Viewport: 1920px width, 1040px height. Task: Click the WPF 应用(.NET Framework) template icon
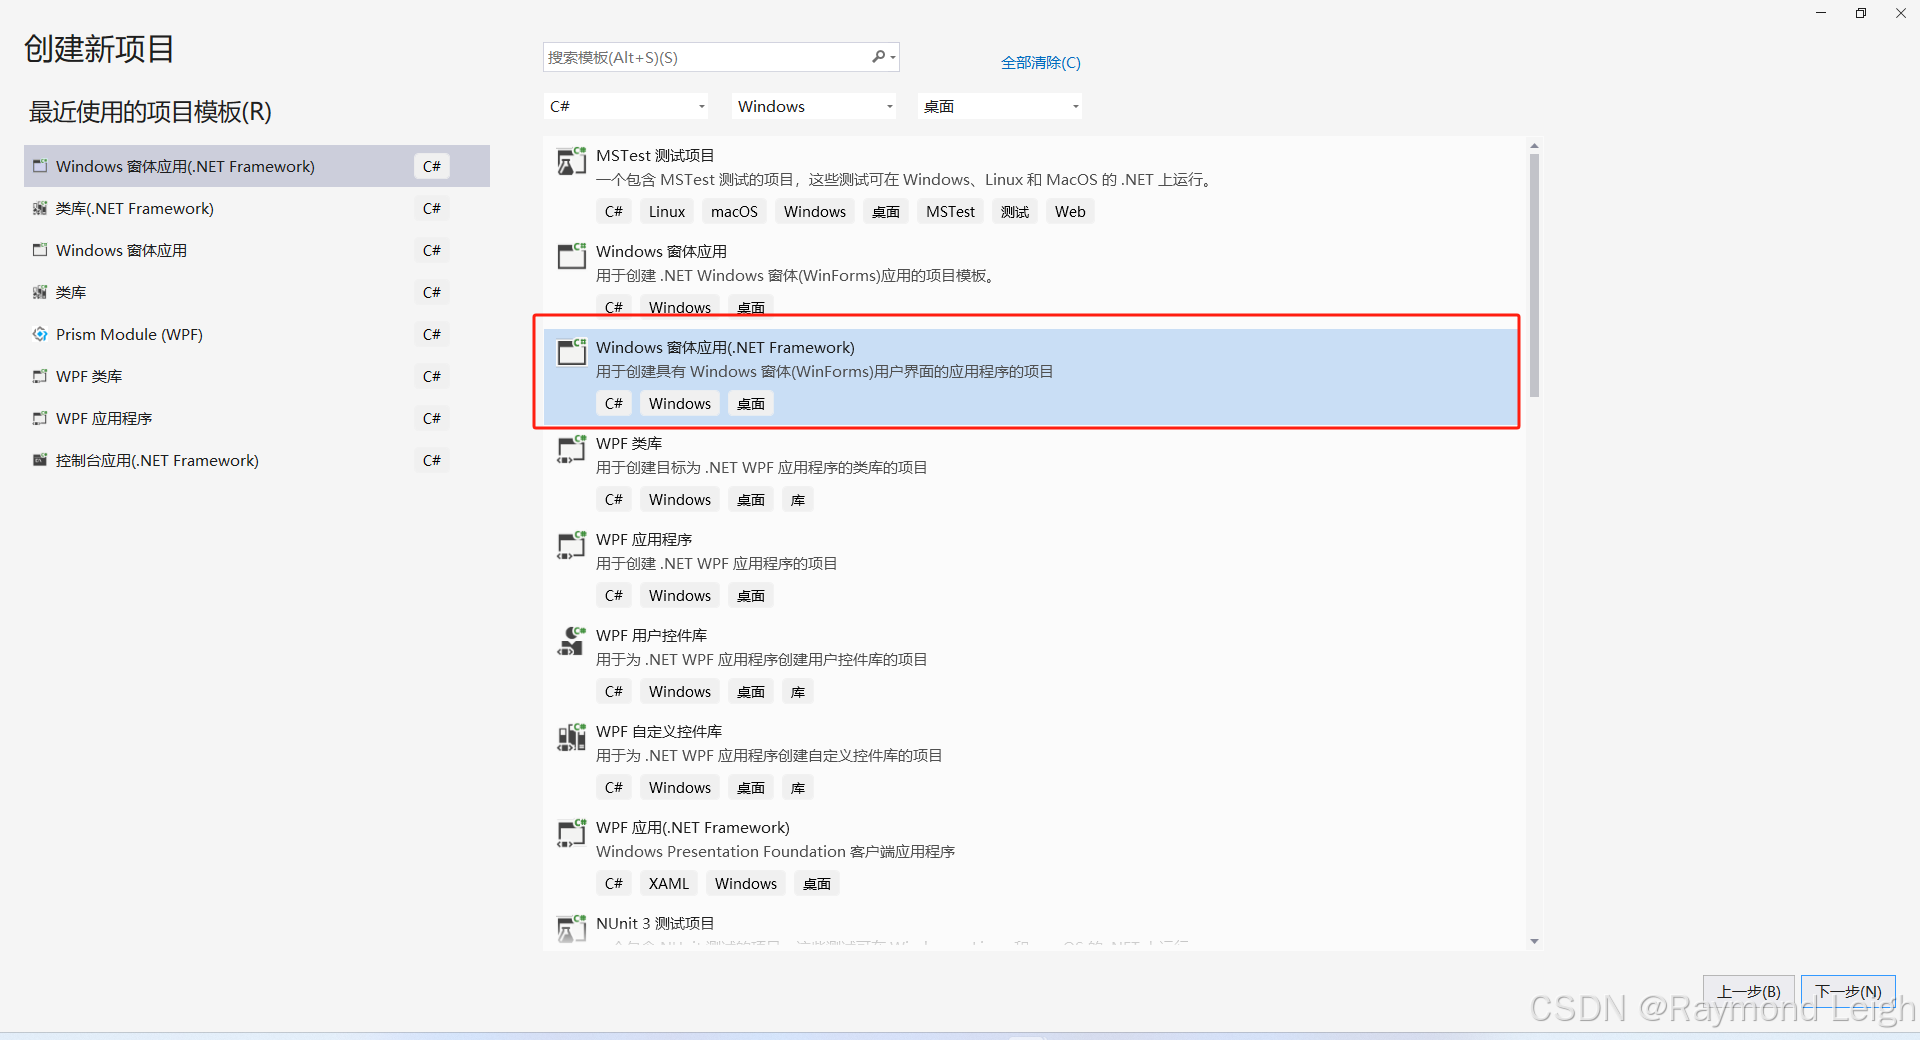pos(571,833)
